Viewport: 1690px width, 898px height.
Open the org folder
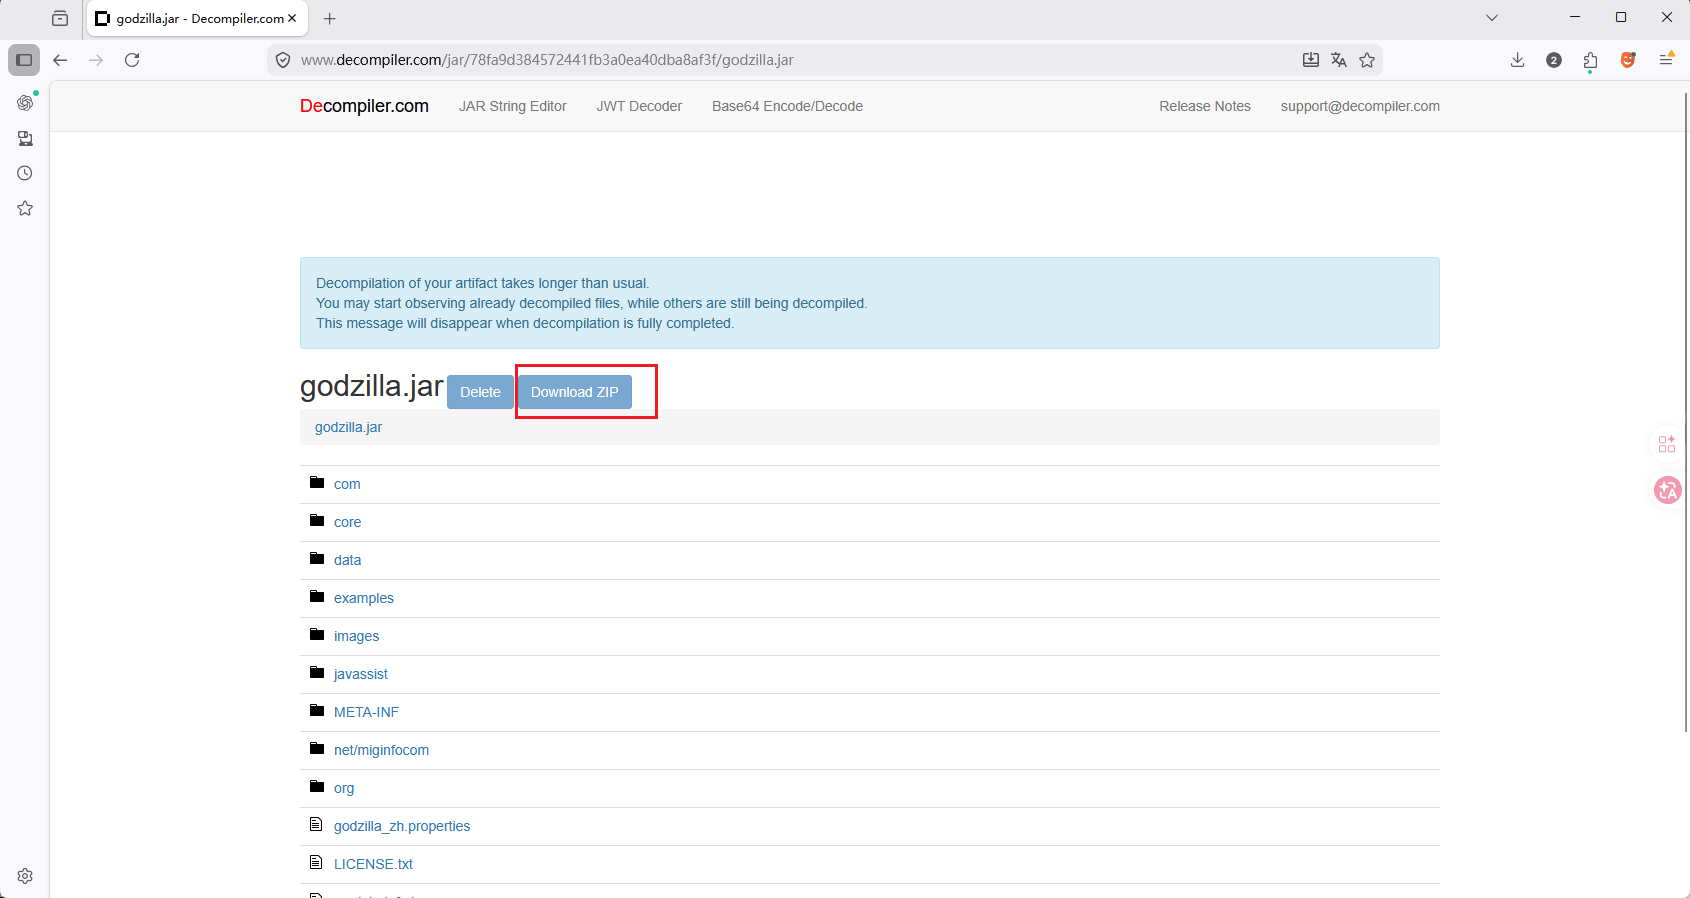tap(344, 788)
